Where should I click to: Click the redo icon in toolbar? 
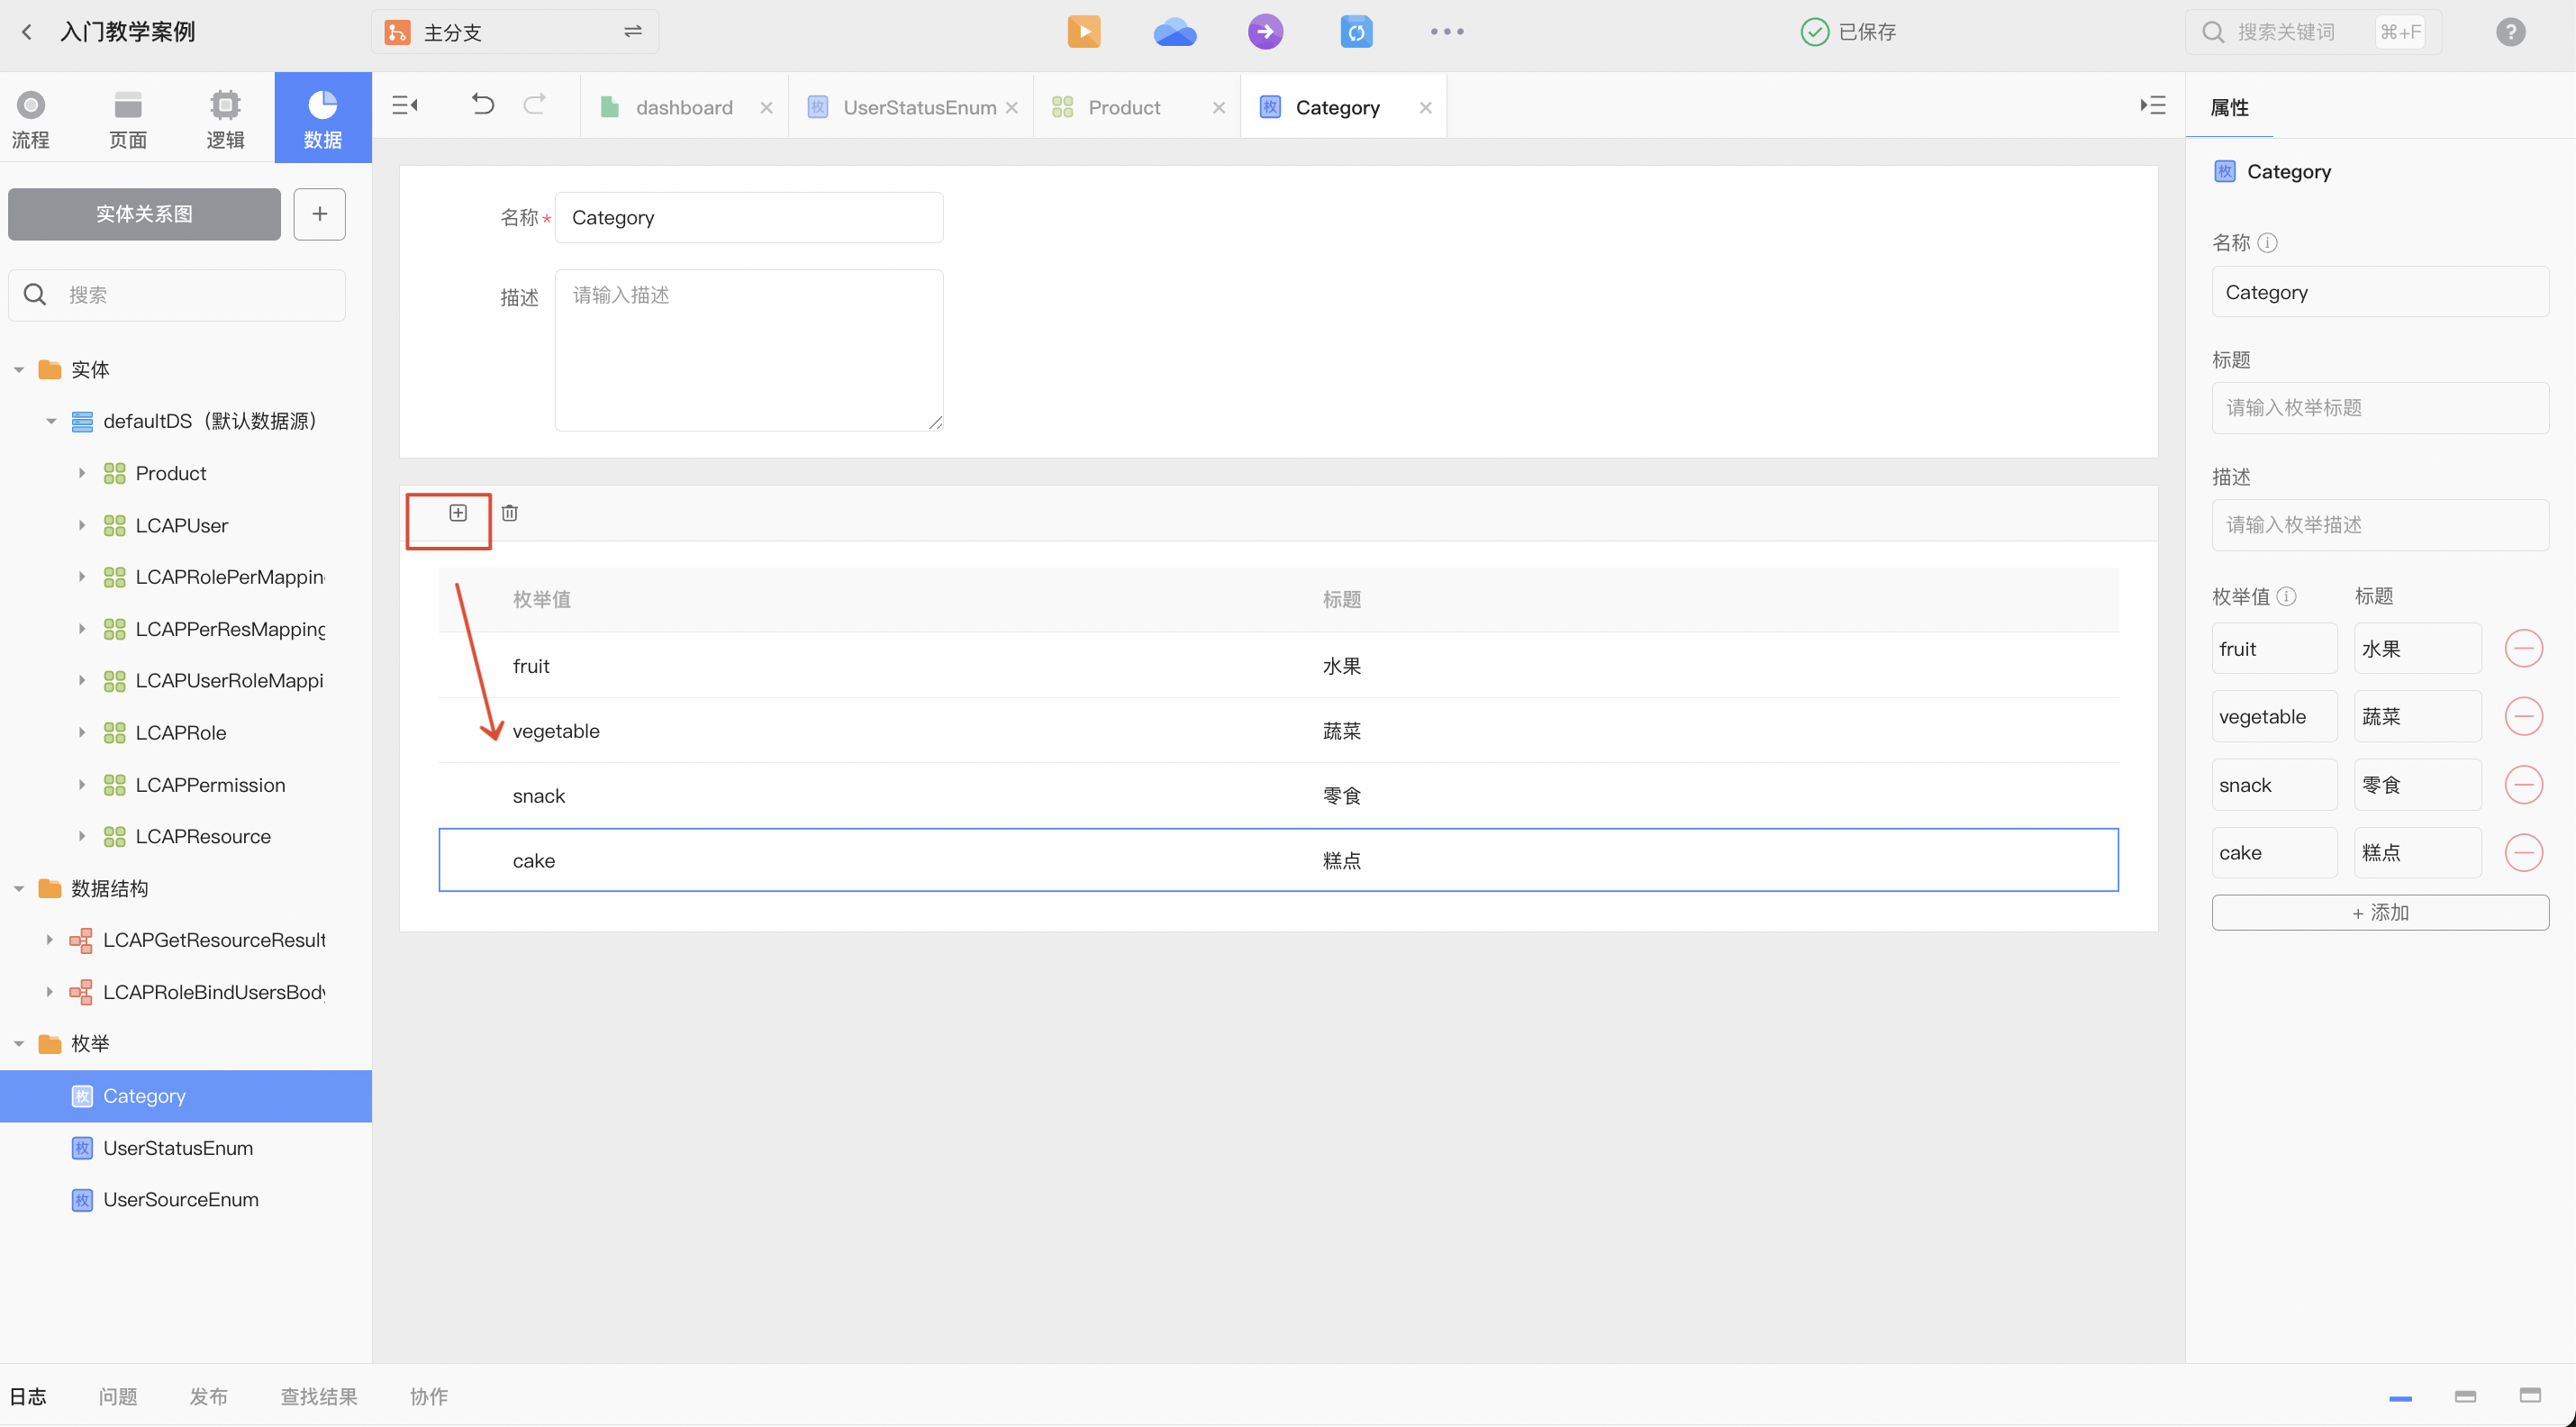[538, 107]
